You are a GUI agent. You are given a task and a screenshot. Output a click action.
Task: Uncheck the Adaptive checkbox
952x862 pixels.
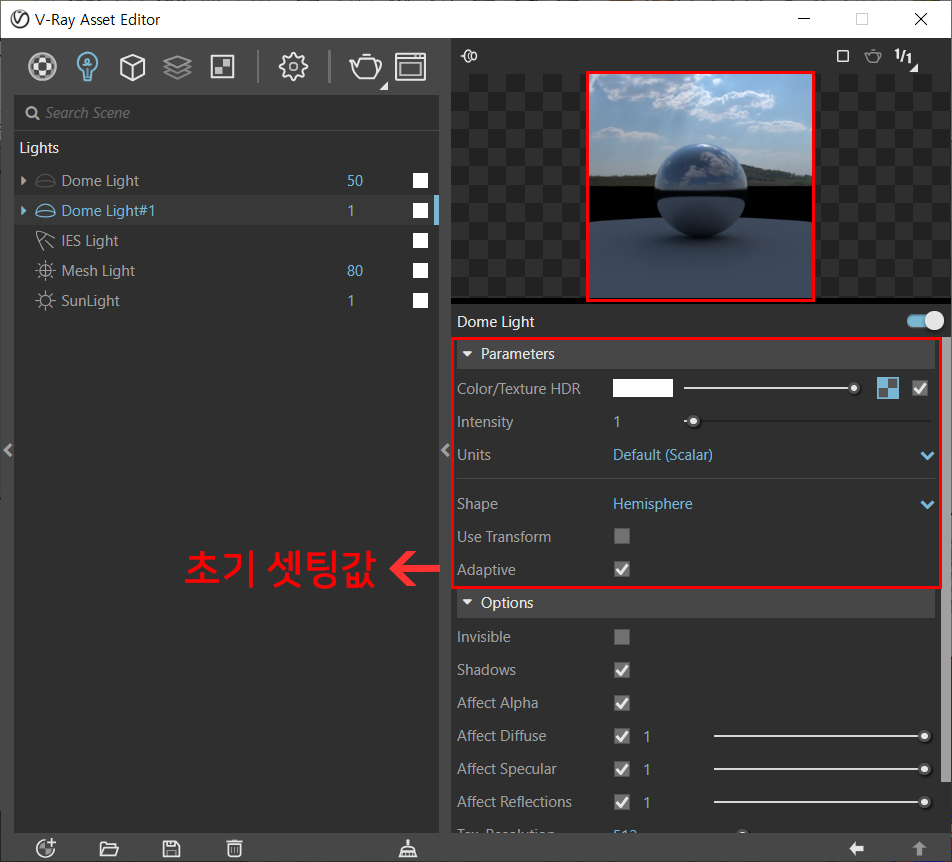point(622,569)
